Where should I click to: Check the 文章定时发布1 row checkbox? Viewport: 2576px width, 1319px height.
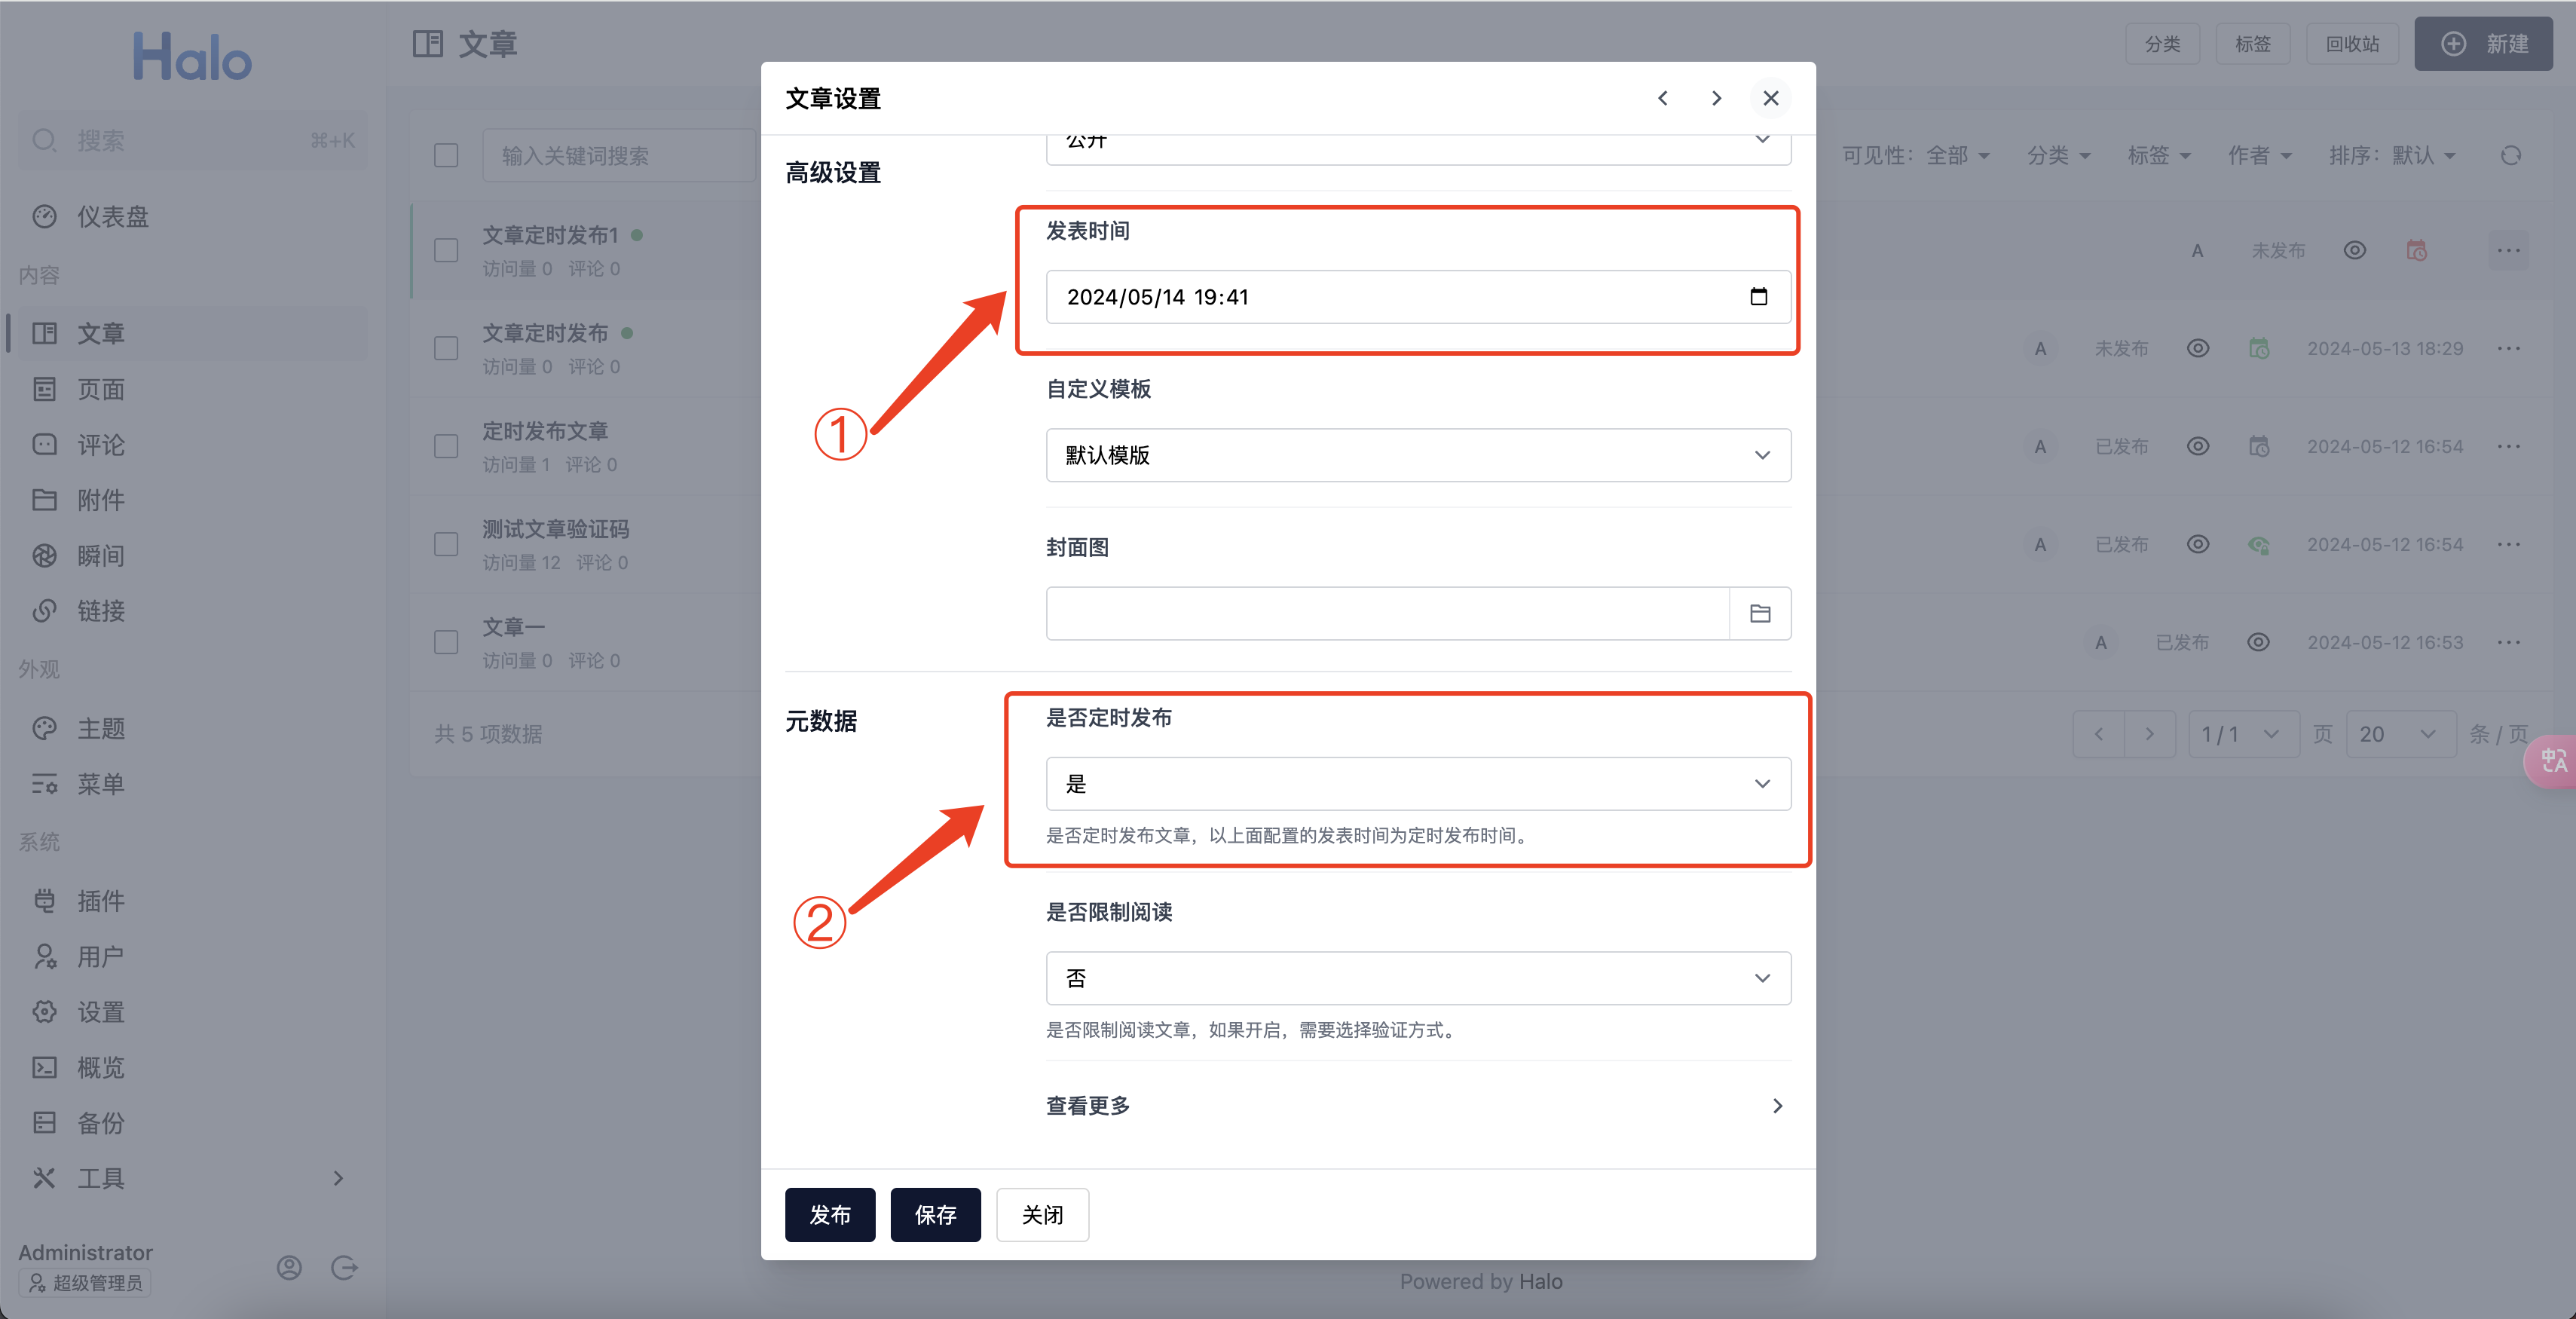[x=446, y=250]
